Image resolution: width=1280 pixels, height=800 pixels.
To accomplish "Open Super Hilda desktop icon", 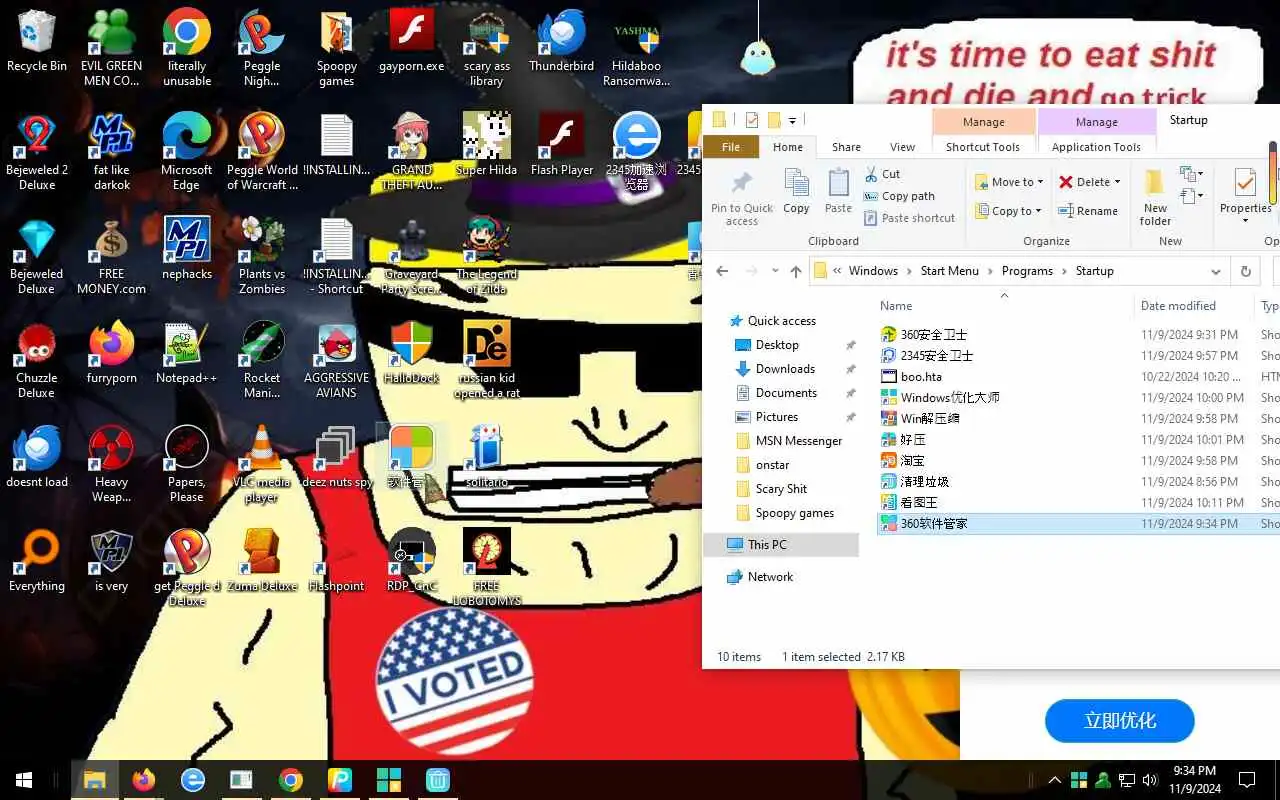I will click(487, 146).
